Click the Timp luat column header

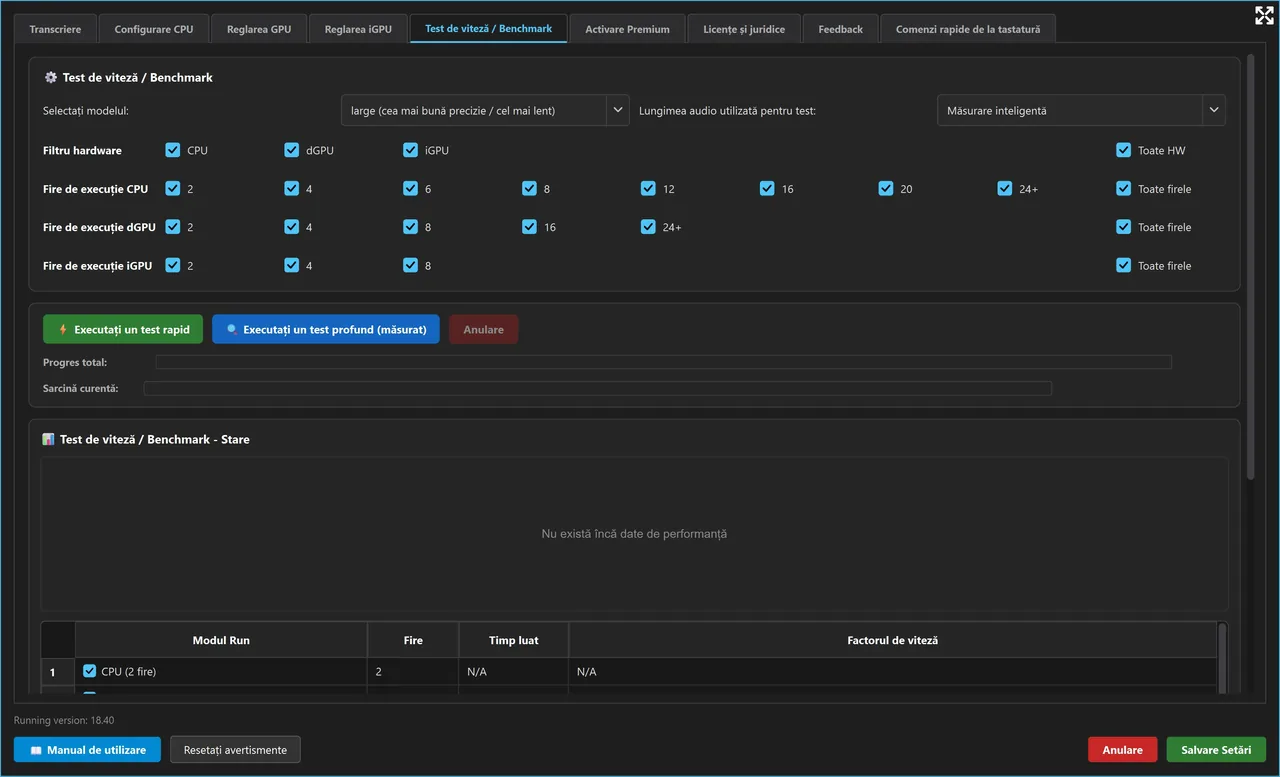514,640
